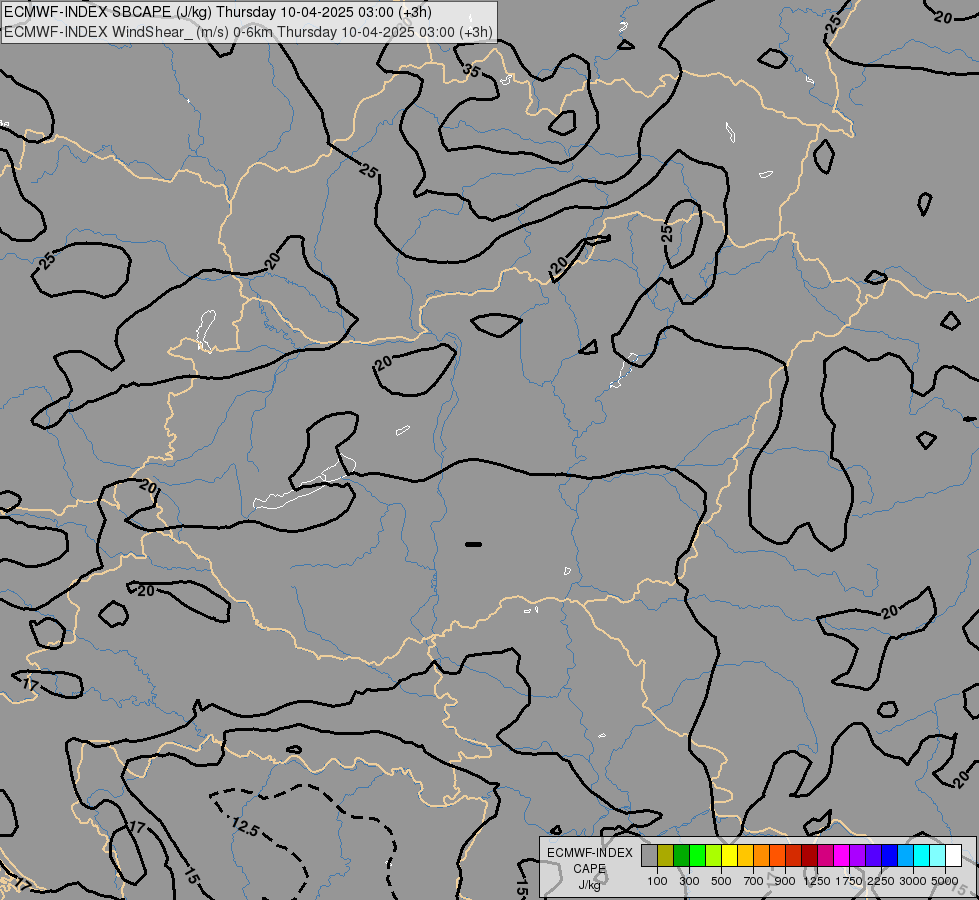This screenshot has width=979, height=900.
Task: Click the olive legend swatch after 100
Action: coord(666,856)
